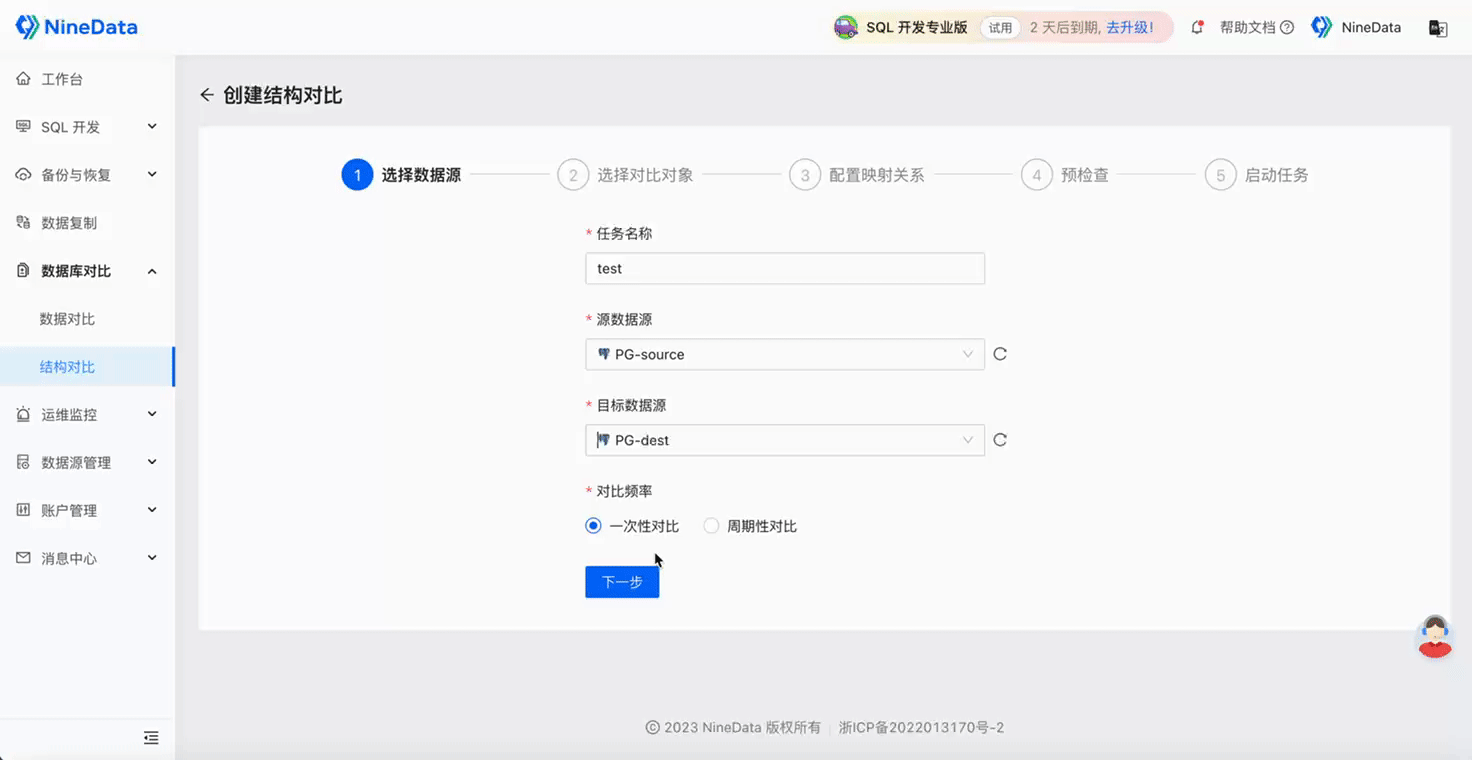1472x760 pixels.
Task: Click the 账户管理 icon in sidebar
Action: click(x=23, y=510)
